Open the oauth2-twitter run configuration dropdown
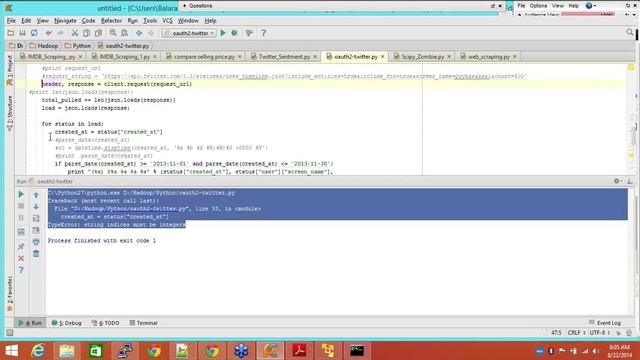Image resolution: width=640 pixels, height=360 pixels. [189, 33]
